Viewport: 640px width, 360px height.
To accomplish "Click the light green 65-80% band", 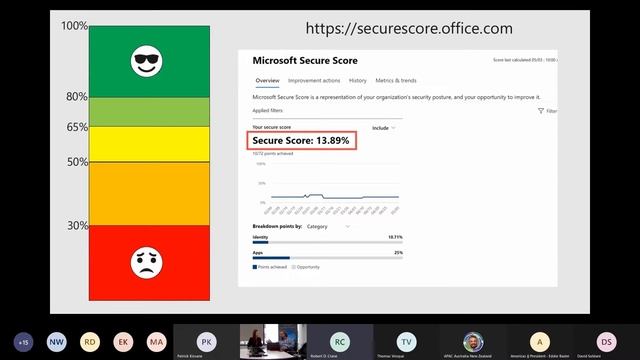I will 149,112.
